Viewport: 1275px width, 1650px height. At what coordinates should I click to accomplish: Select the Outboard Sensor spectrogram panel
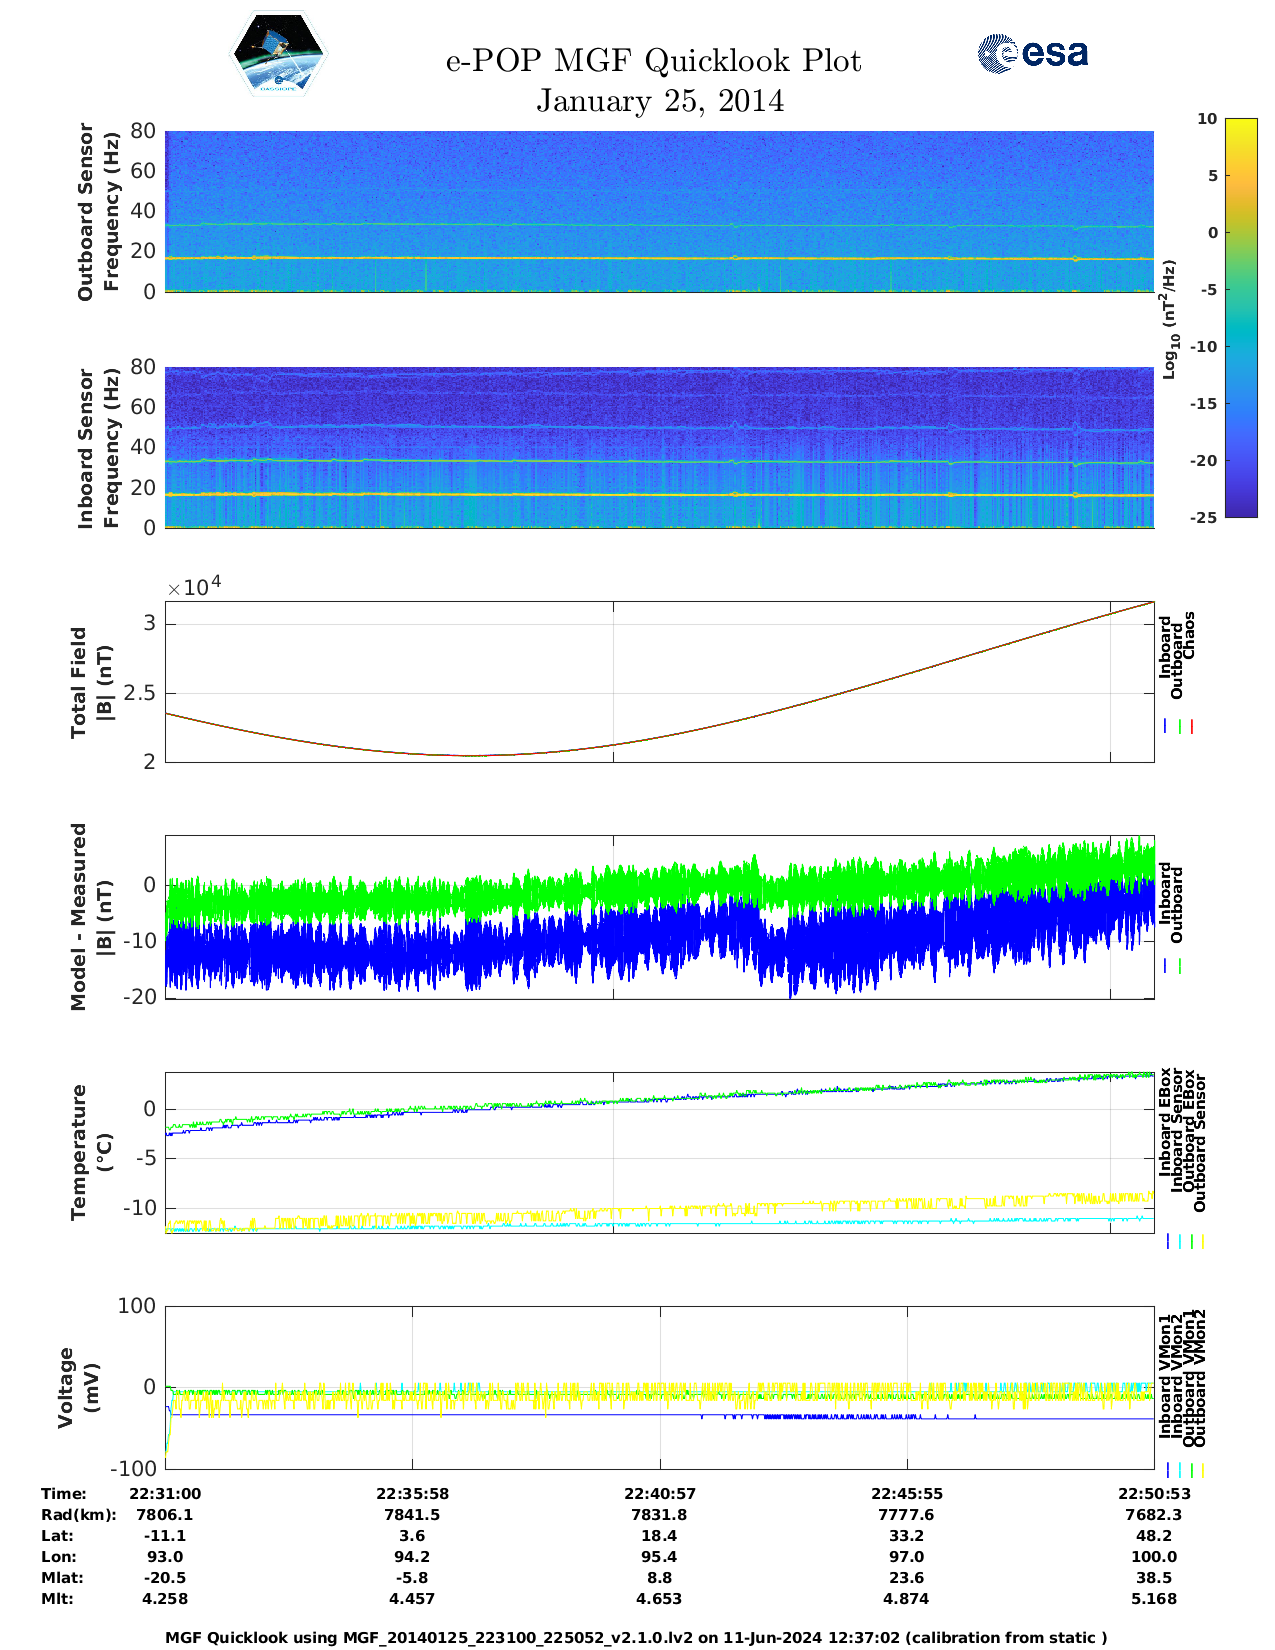coord(659,211)
